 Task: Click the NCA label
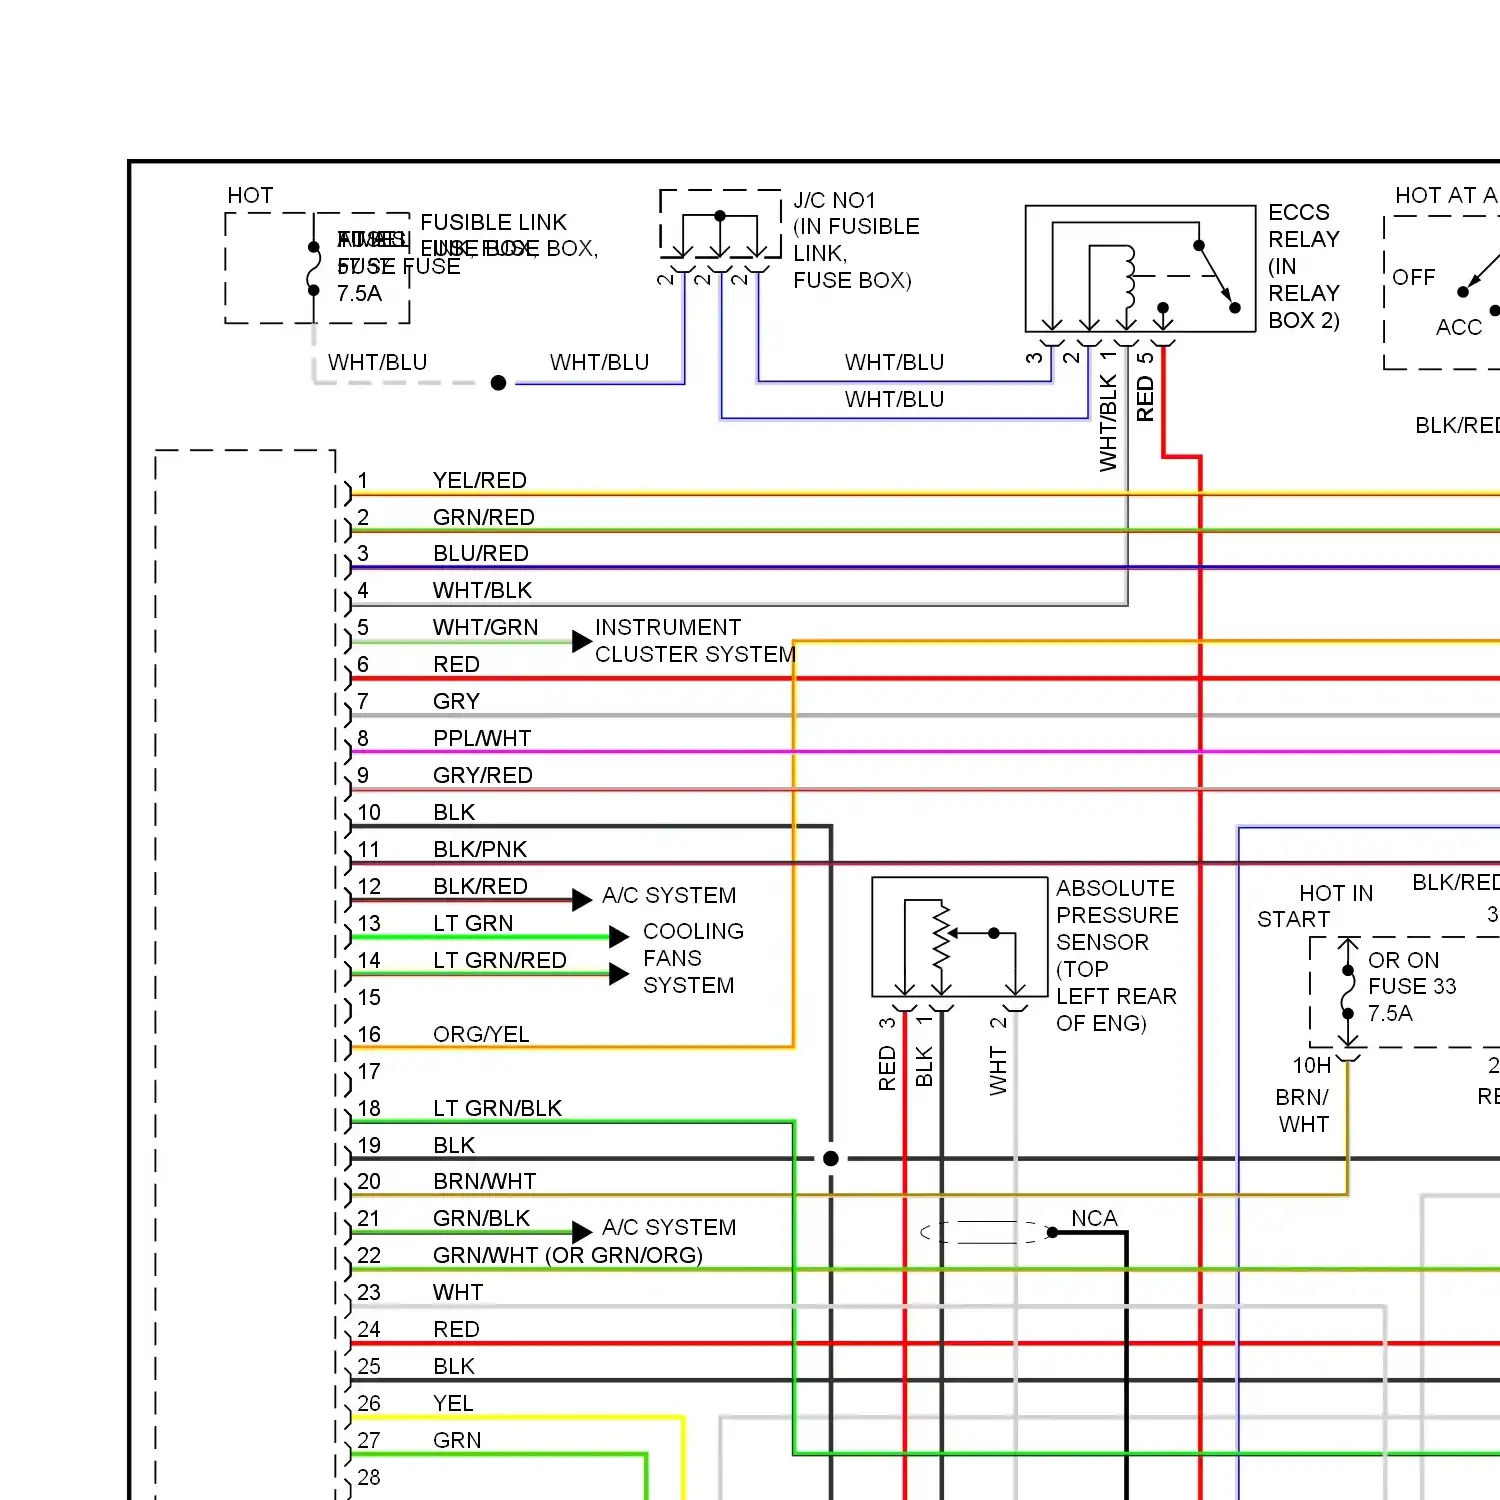click(x=1094, y=1218)
